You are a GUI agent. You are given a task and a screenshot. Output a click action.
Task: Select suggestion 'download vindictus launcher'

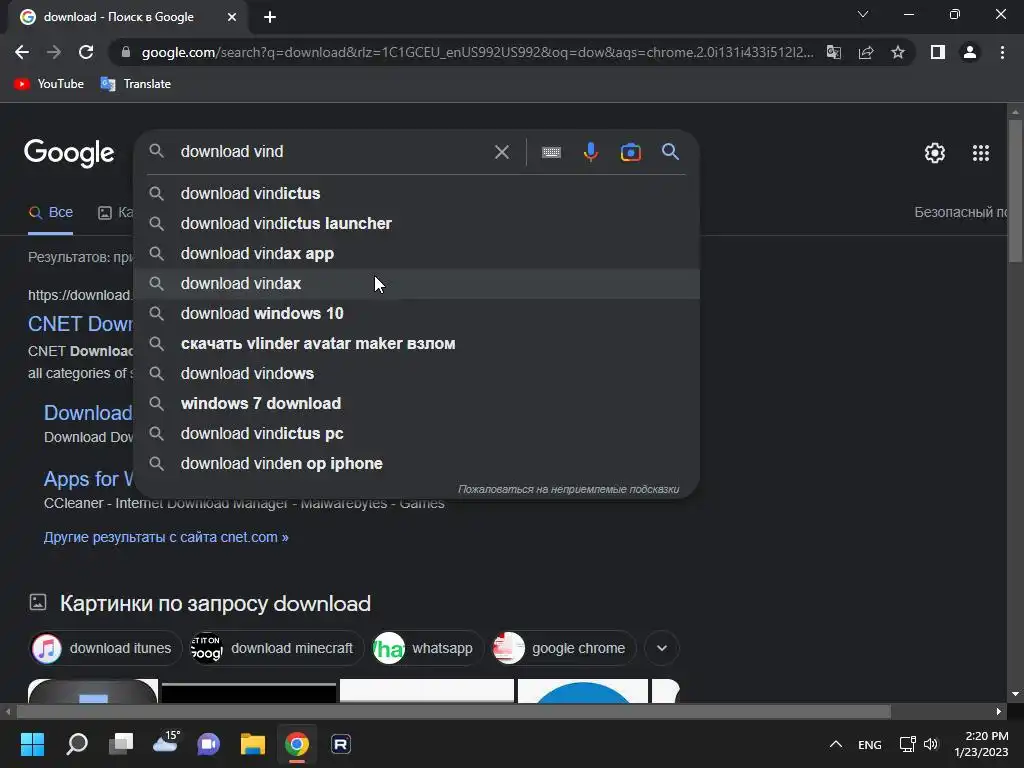coord(416,223)
